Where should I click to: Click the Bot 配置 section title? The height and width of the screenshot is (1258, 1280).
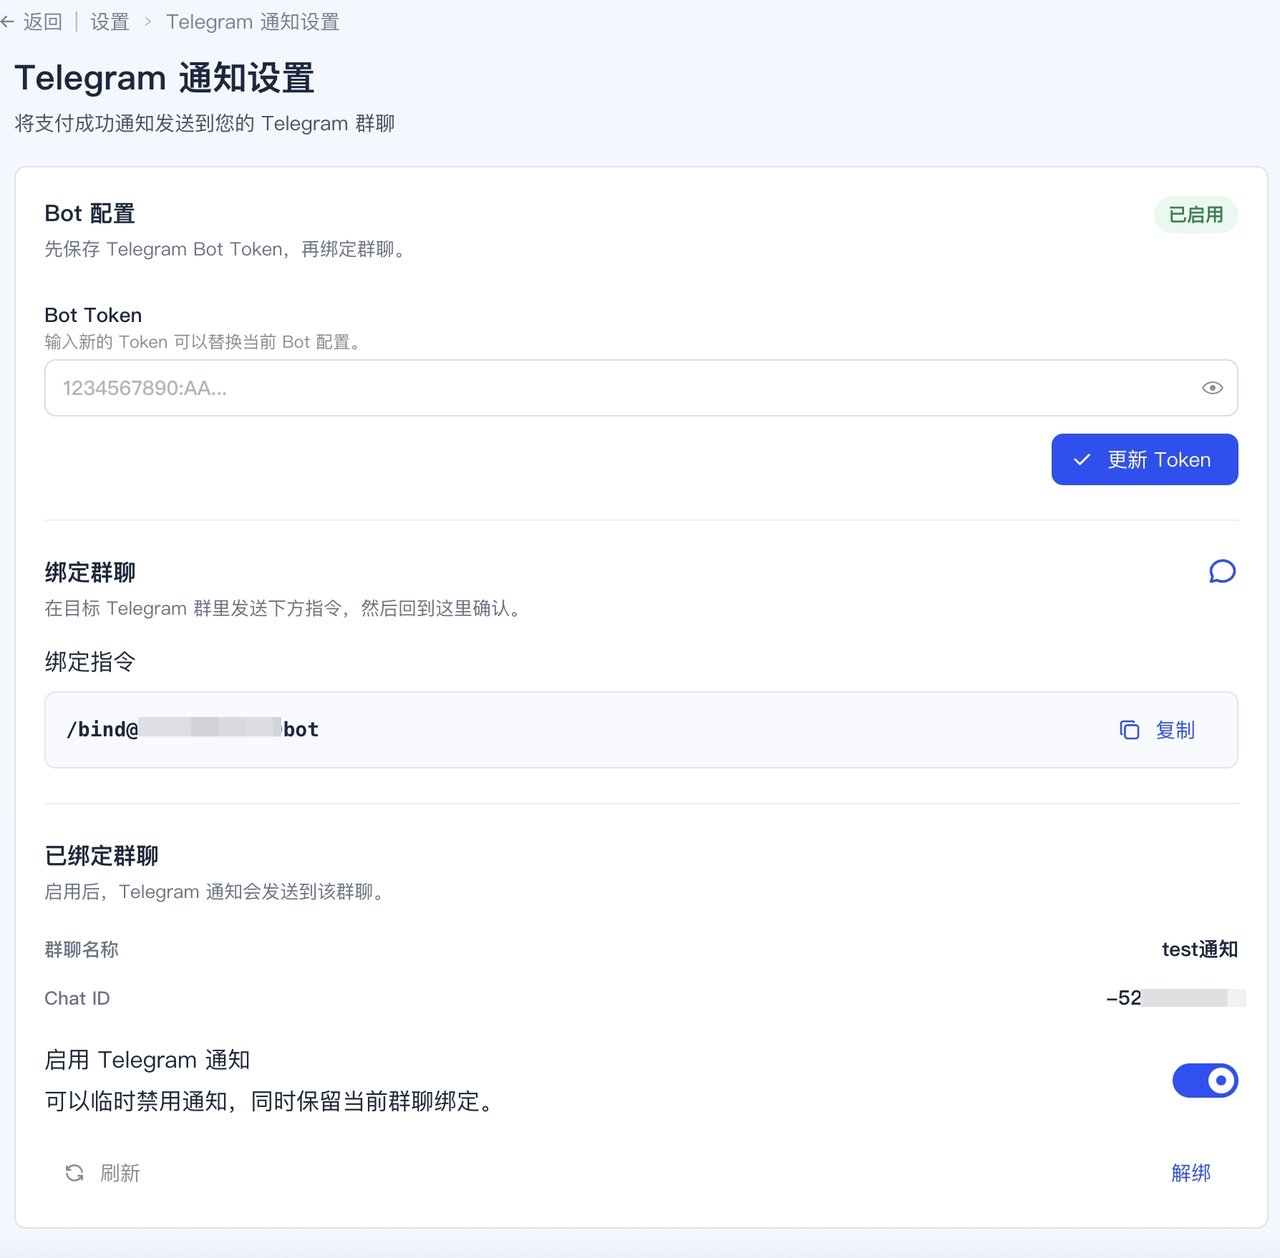(x=90, y=213)
